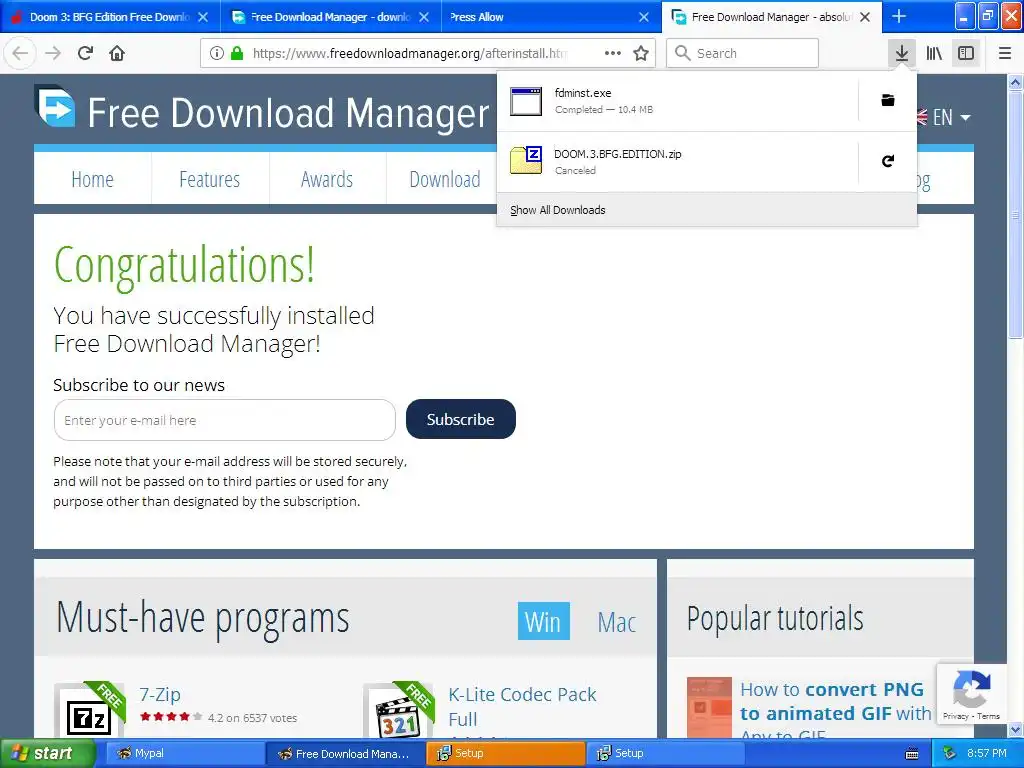Show sidebars toolbar icon
The image size is (1024, 768).
point(966,53)
